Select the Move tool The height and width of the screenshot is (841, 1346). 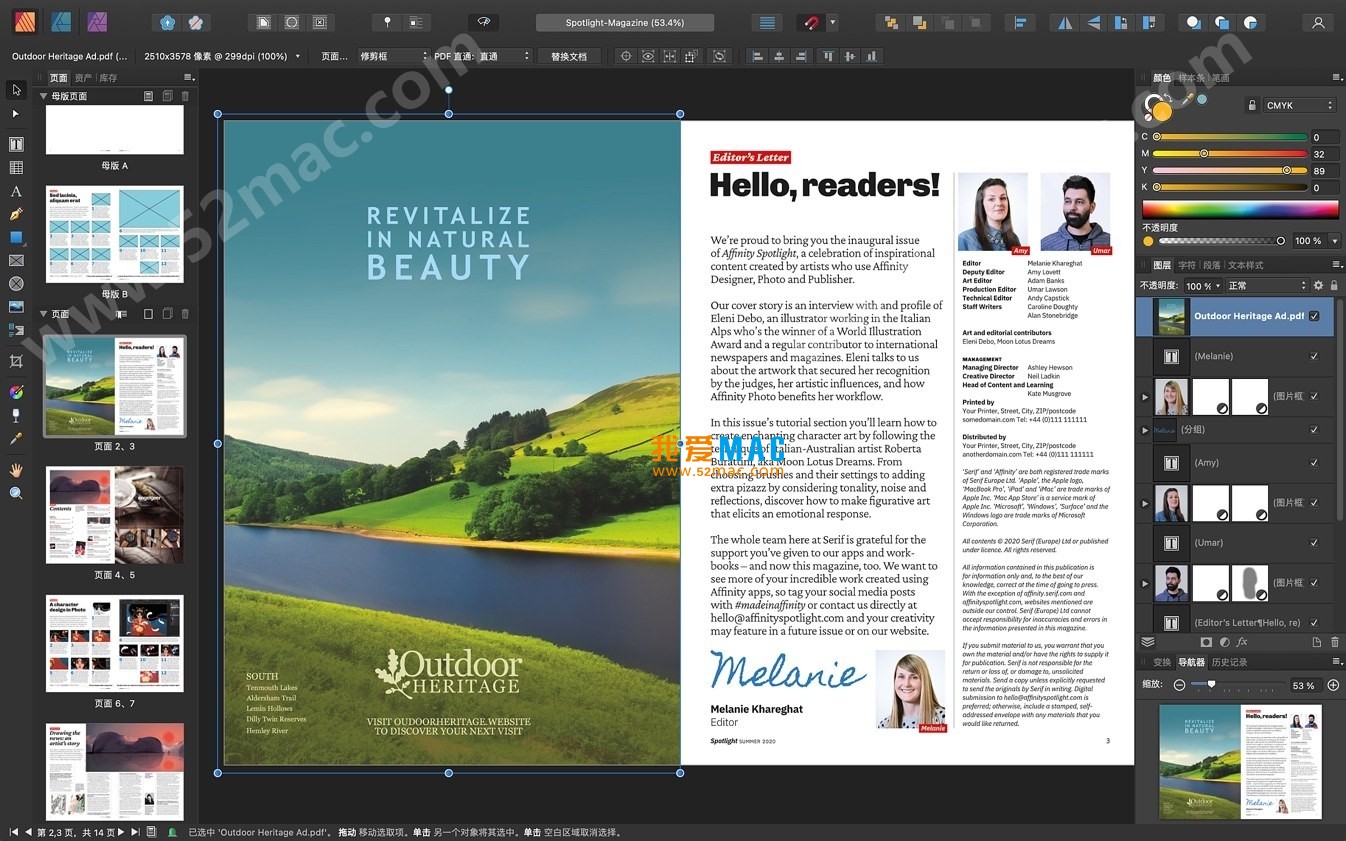(16, 90)
